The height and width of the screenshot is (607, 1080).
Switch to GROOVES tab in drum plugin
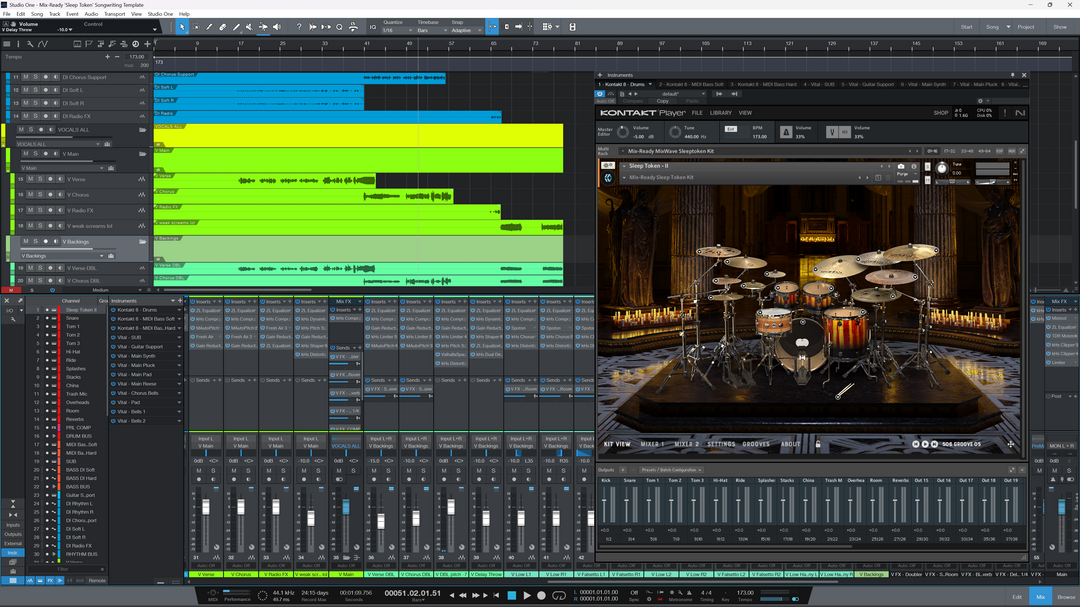click(x=756, y=444)
